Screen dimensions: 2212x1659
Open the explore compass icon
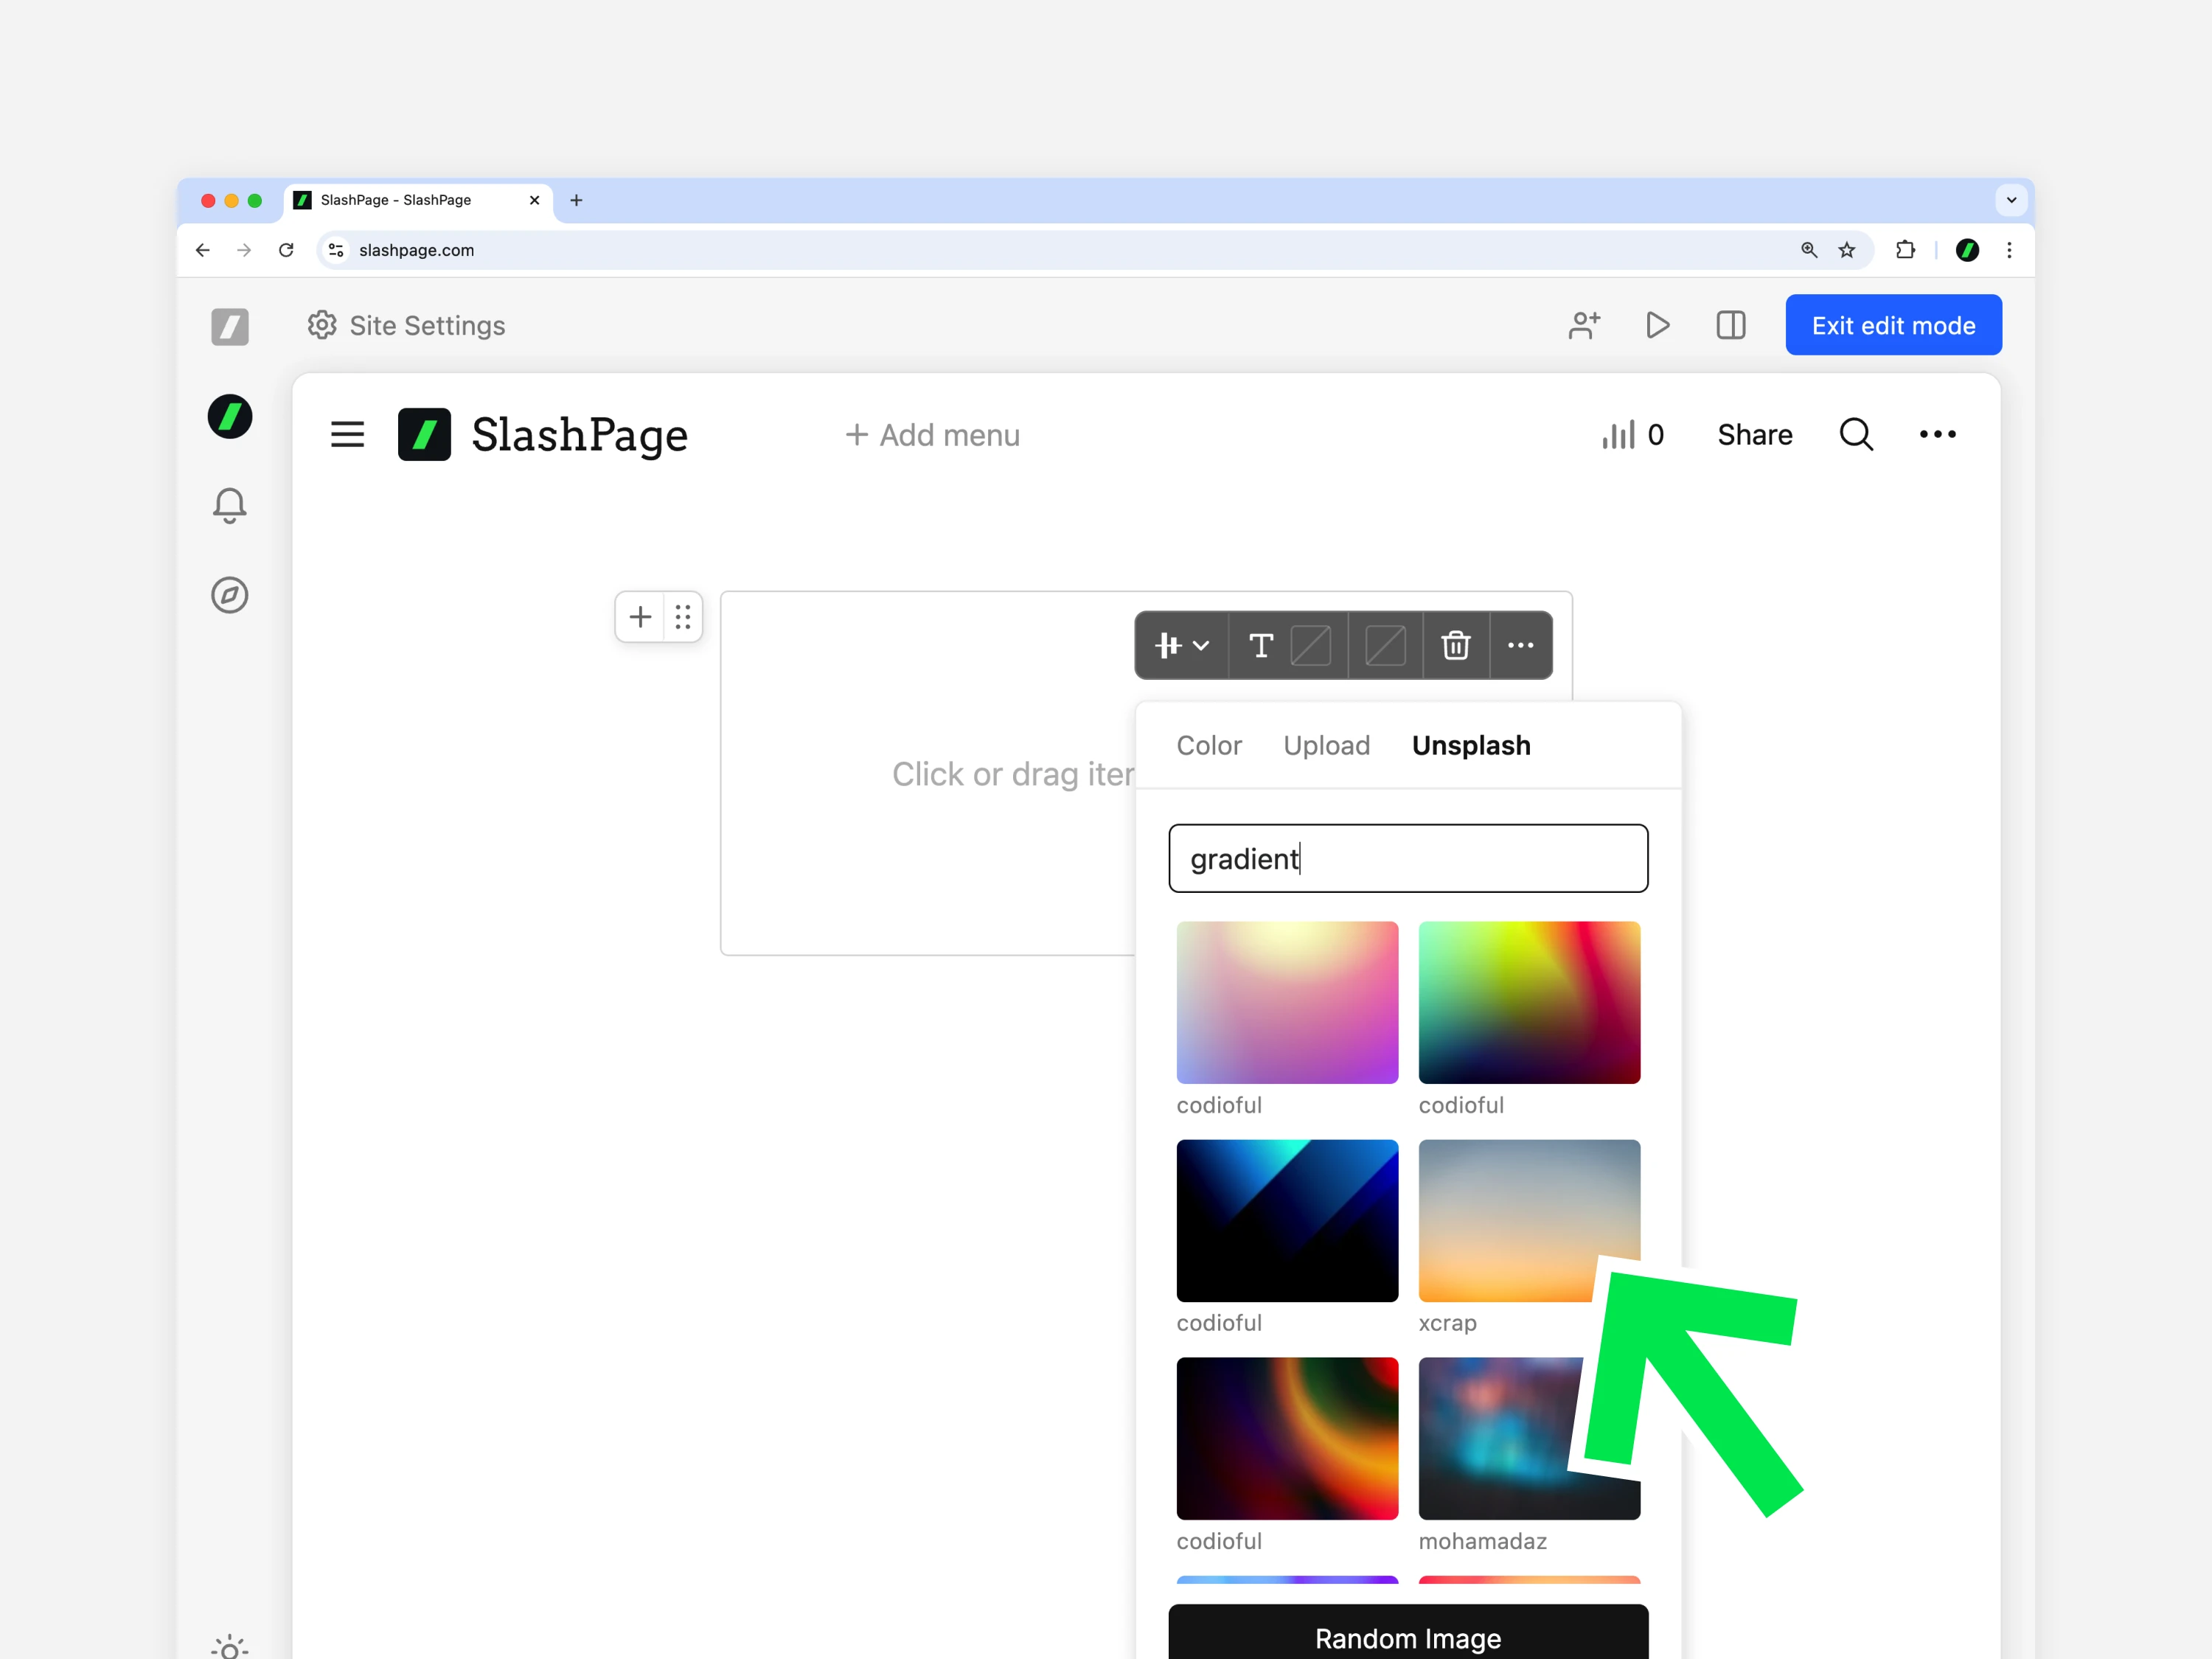230,595
